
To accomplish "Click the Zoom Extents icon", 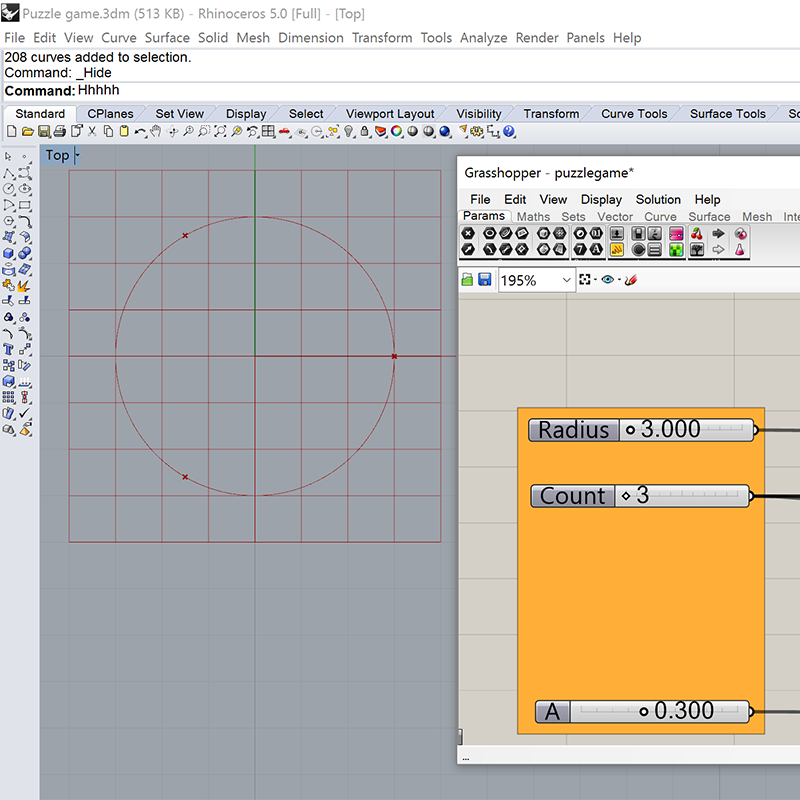I will click(x=220, y=132).
